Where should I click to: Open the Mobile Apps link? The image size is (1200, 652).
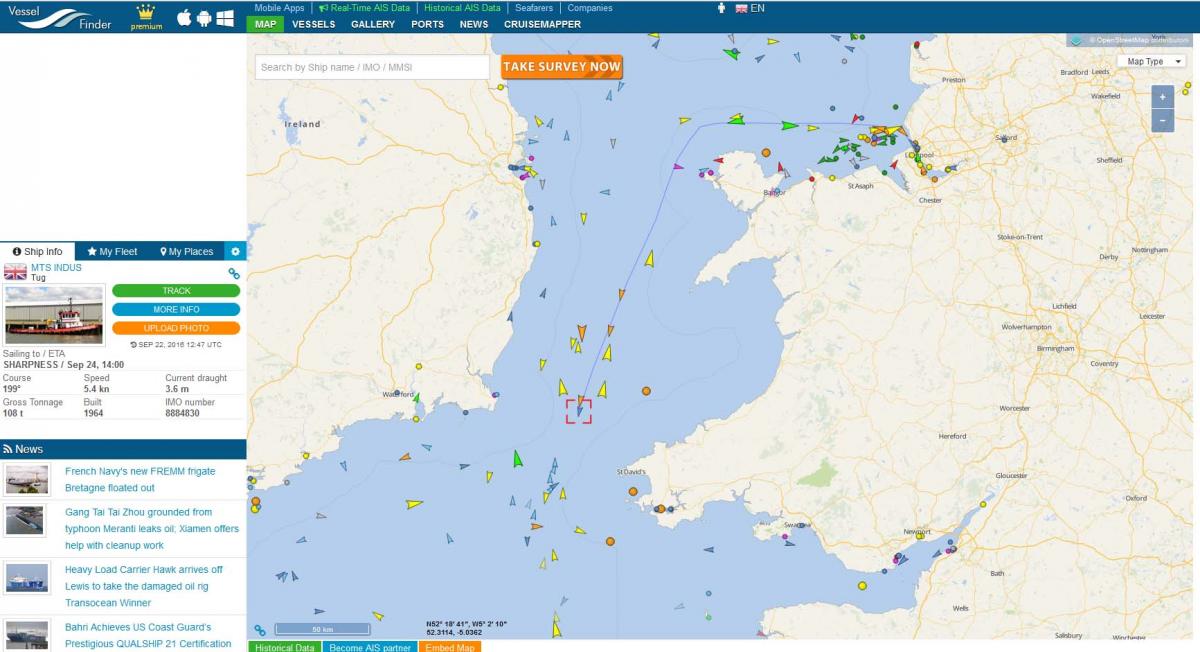pyautogui.click(x=279, y=8)
